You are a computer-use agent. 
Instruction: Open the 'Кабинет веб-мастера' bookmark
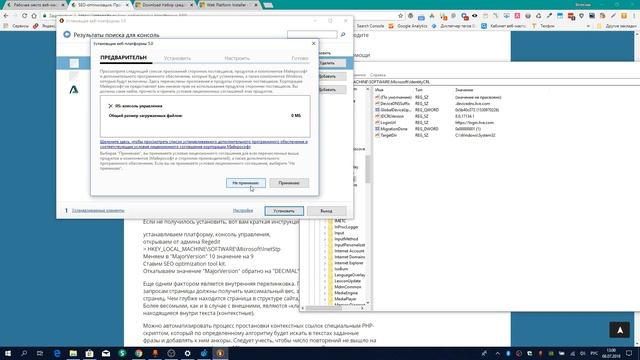(504, 26)
